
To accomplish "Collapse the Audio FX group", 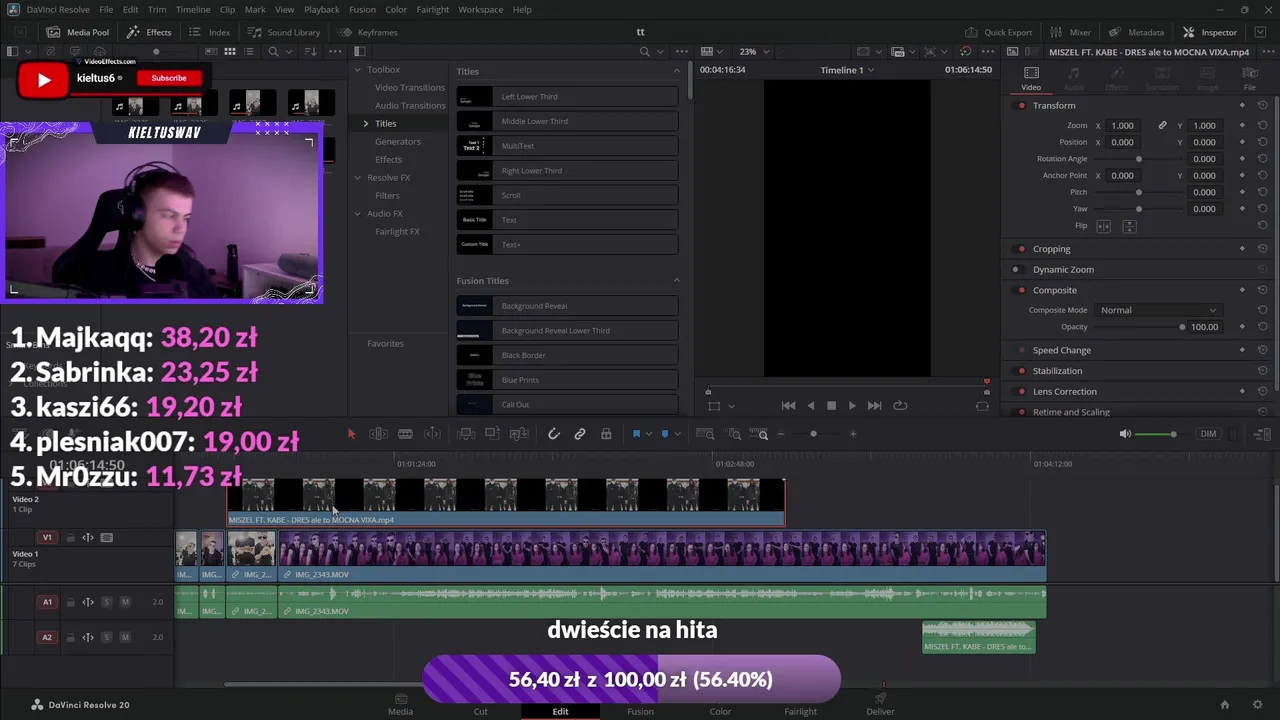I will [x=358, y=214].
